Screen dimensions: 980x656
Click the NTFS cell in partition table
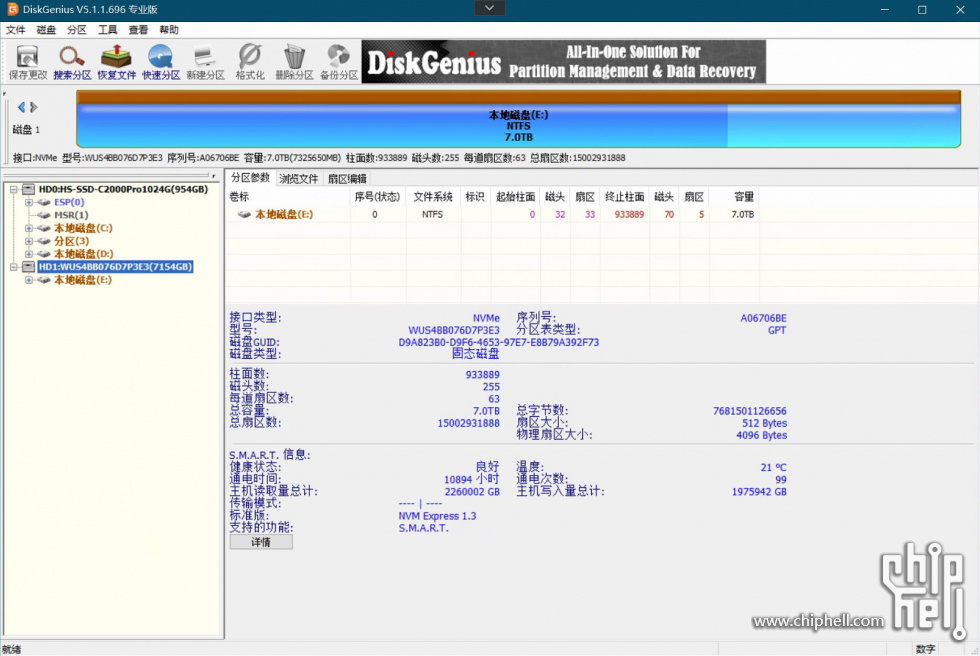(x=432, y=214)
